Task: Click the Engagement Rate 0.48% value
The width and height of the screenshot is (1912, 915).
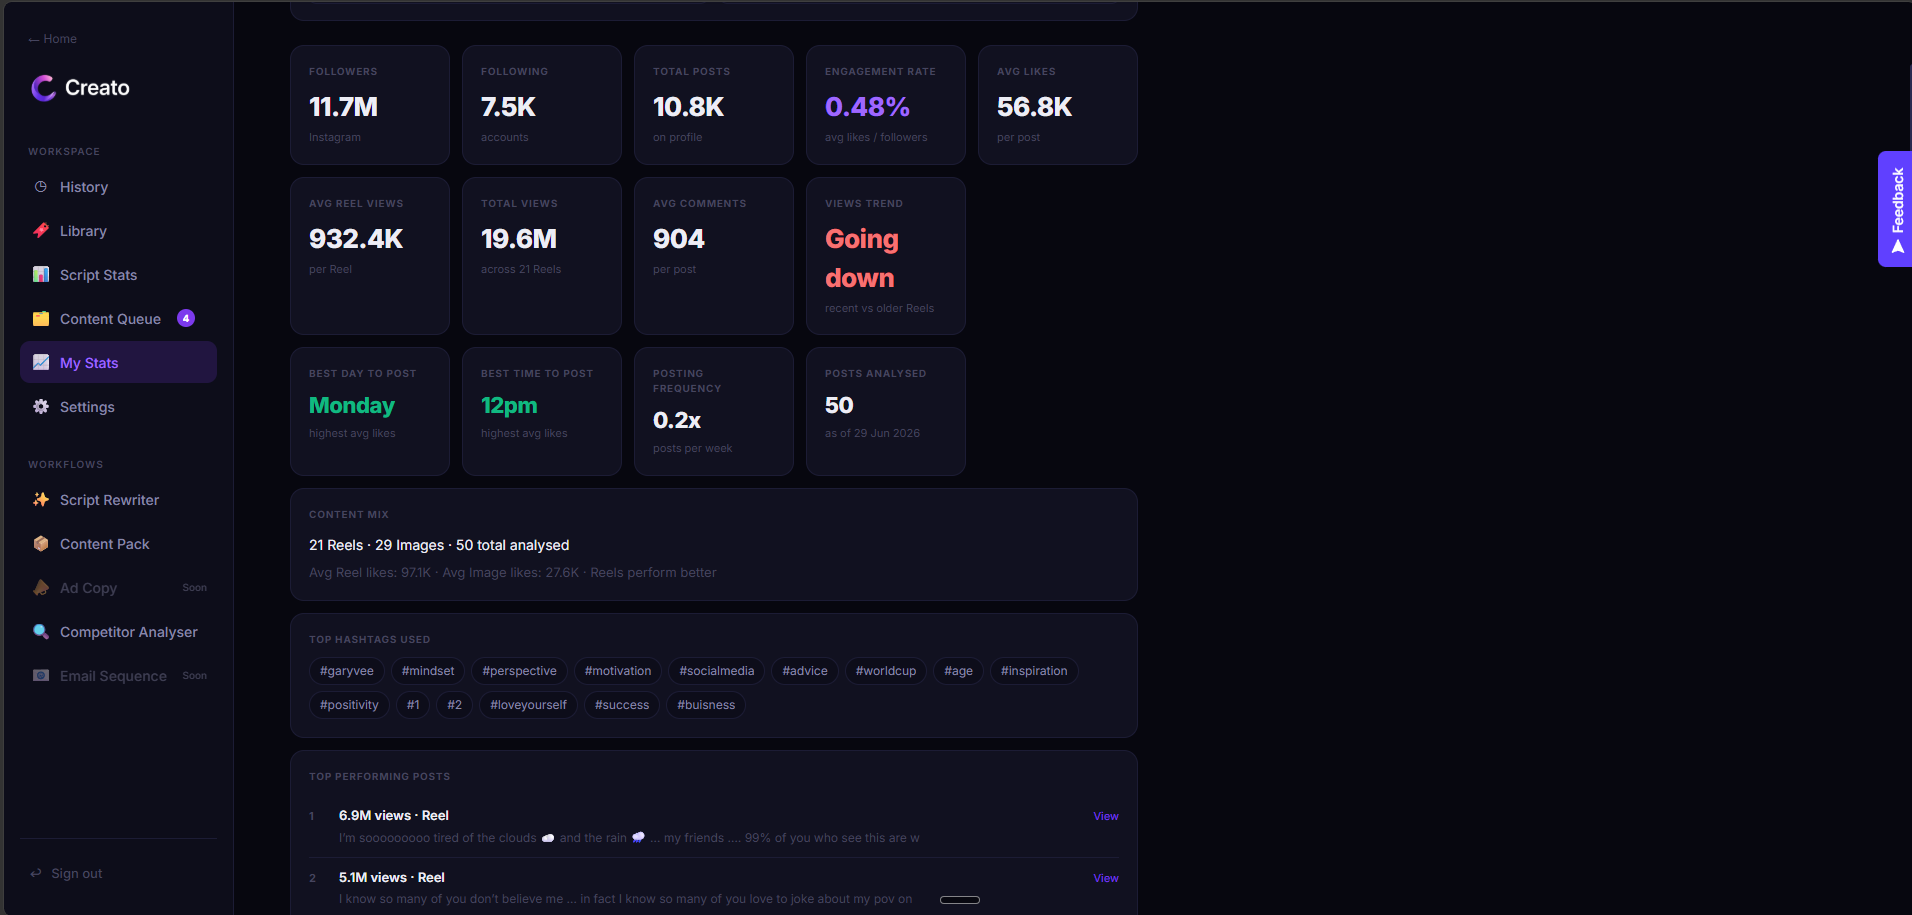Action: point(867,107)
